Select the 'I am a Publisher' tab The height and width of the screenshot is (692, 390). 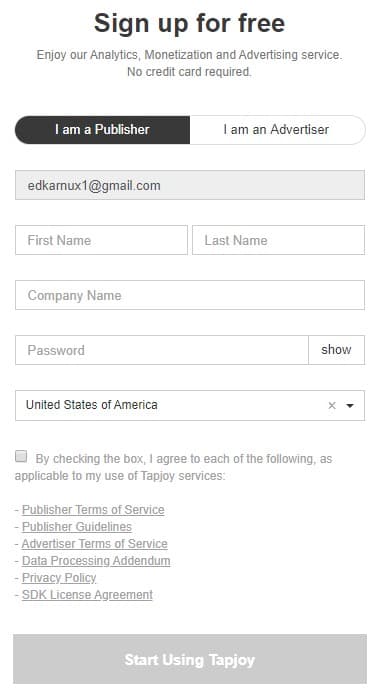tap(102, 130)
